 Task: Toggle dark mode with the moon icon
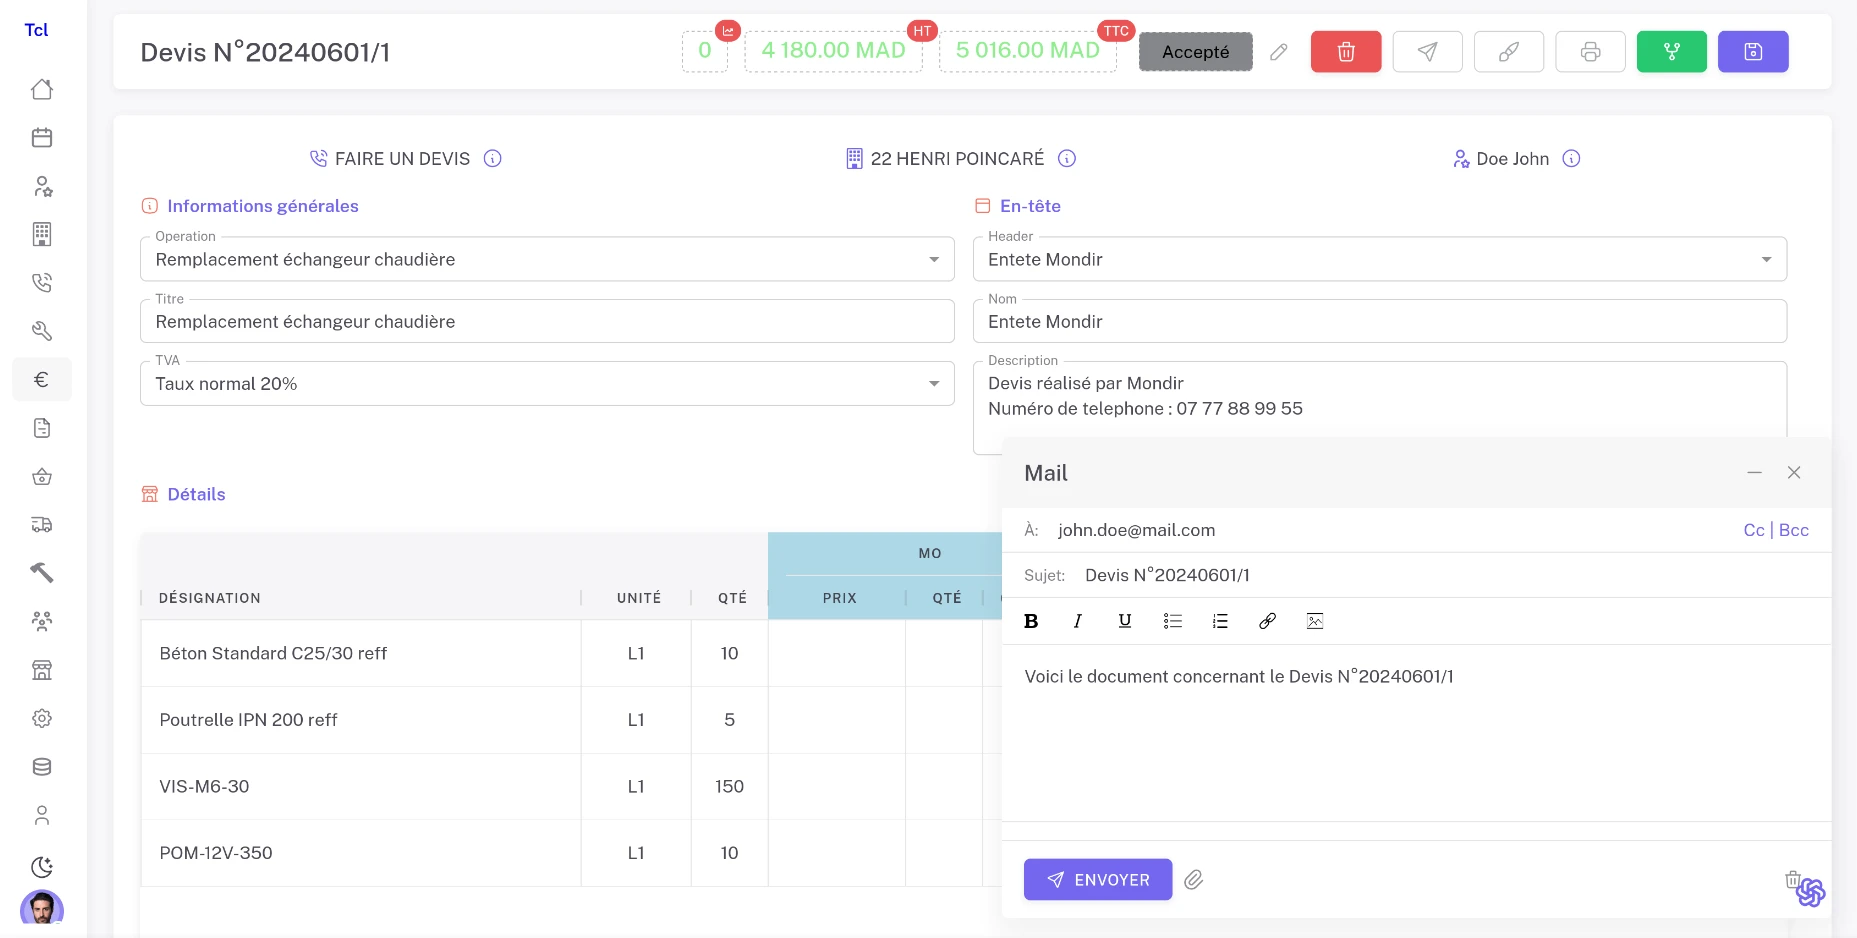[41, 864]
